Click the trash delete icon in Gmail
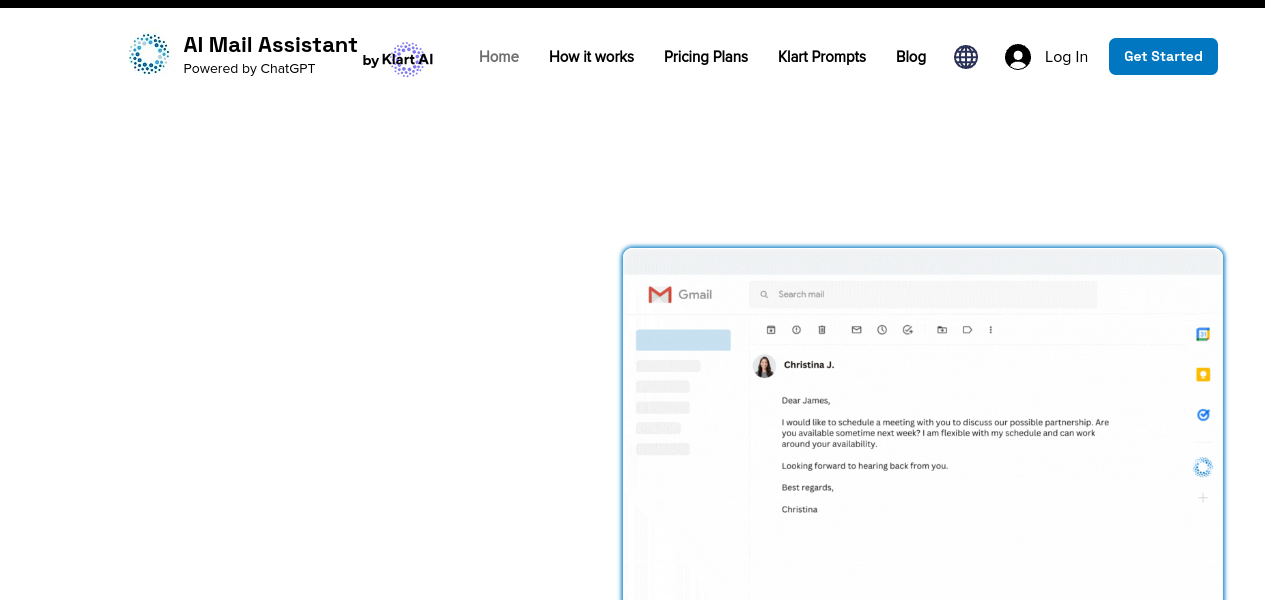 coord(822,329)
